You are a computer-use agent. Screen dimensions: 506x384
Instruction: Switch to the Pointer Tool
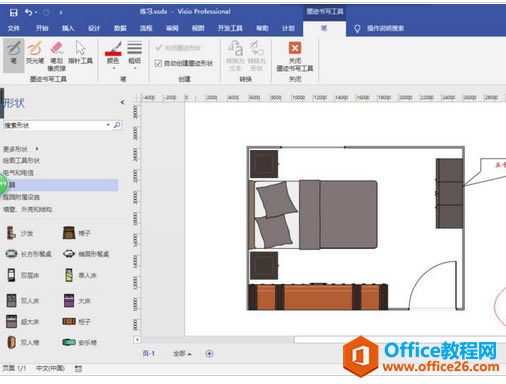pos(80,53)
